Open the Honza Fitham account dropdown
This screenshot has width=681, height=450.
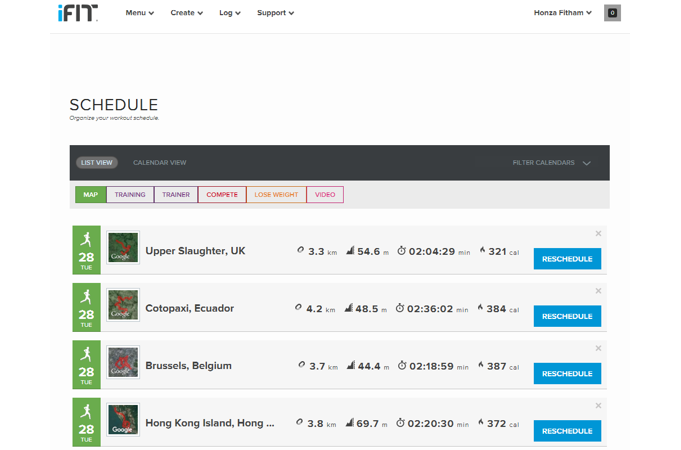point(563,13)
